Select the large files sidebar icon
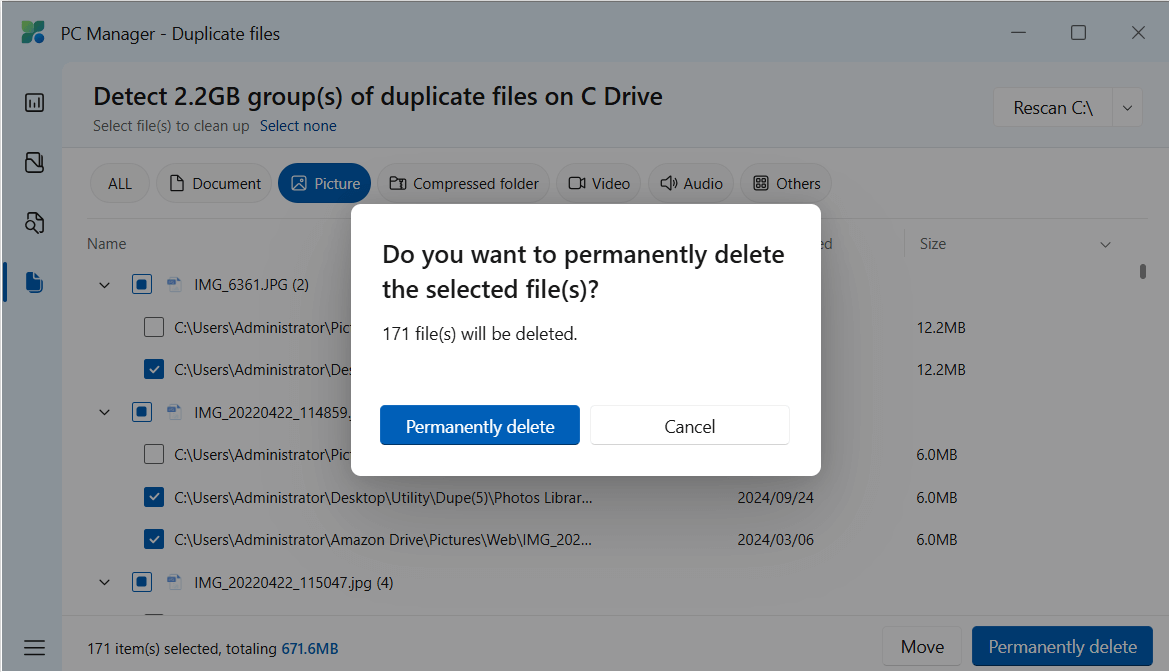The width and height of the screenshot is (1170, 672). pyautogui.click(x=34, y=162)
